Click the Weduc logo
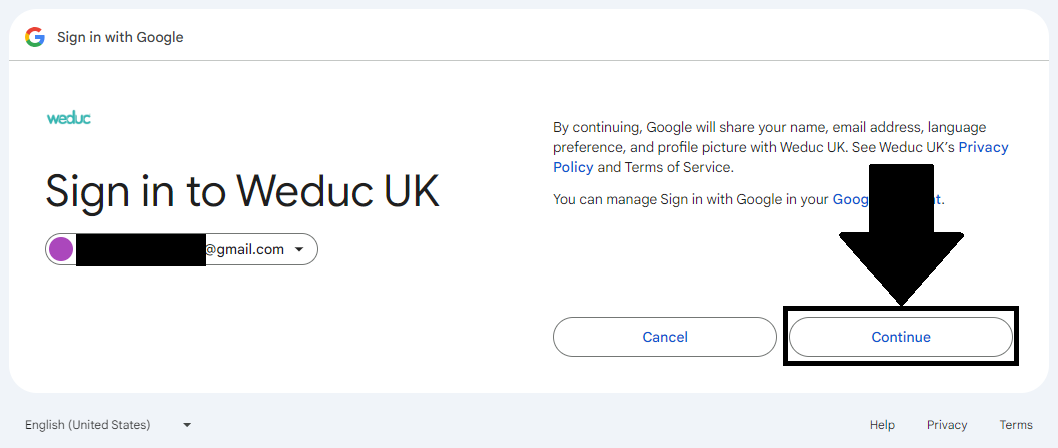The height and width of the screenshot is (448, 1058). 69,118
